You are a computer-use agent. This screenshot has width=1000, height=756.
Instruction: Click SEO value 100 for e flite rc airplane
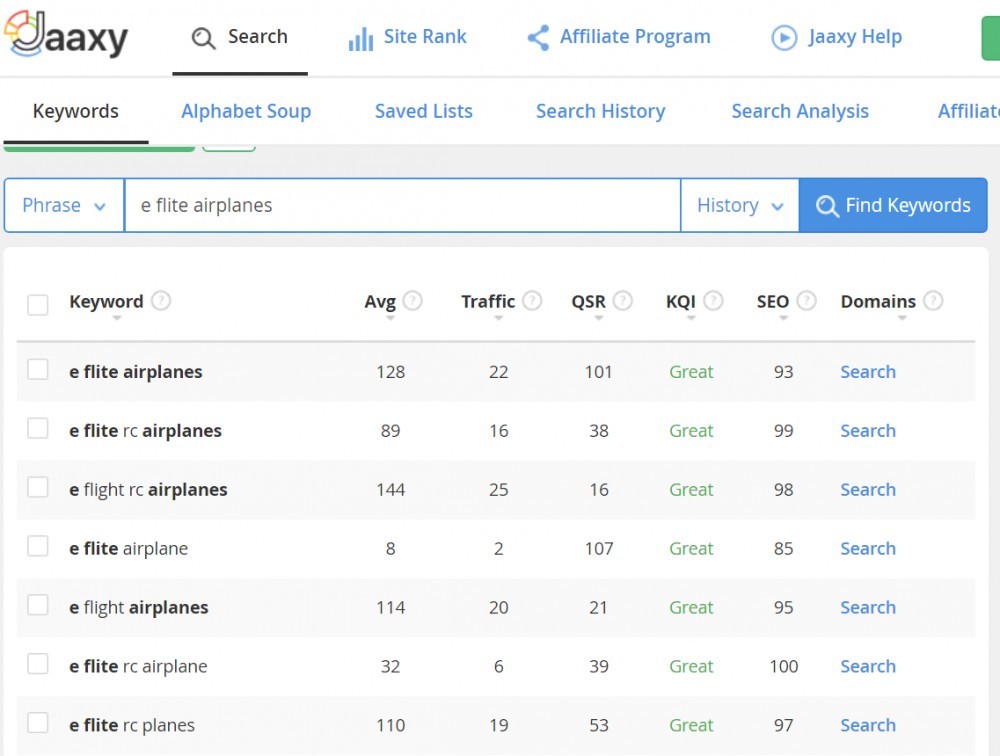point(784,666)
